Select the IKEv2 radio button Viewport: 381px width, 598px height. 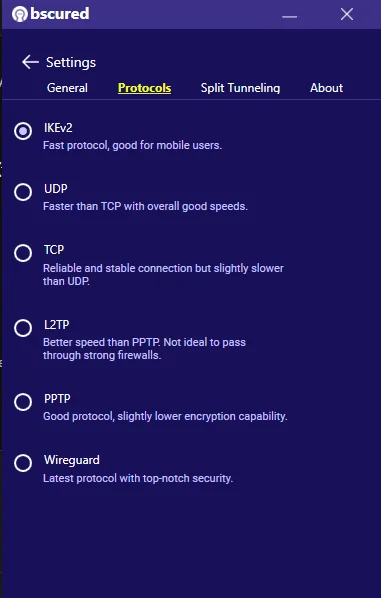[23, 131]
